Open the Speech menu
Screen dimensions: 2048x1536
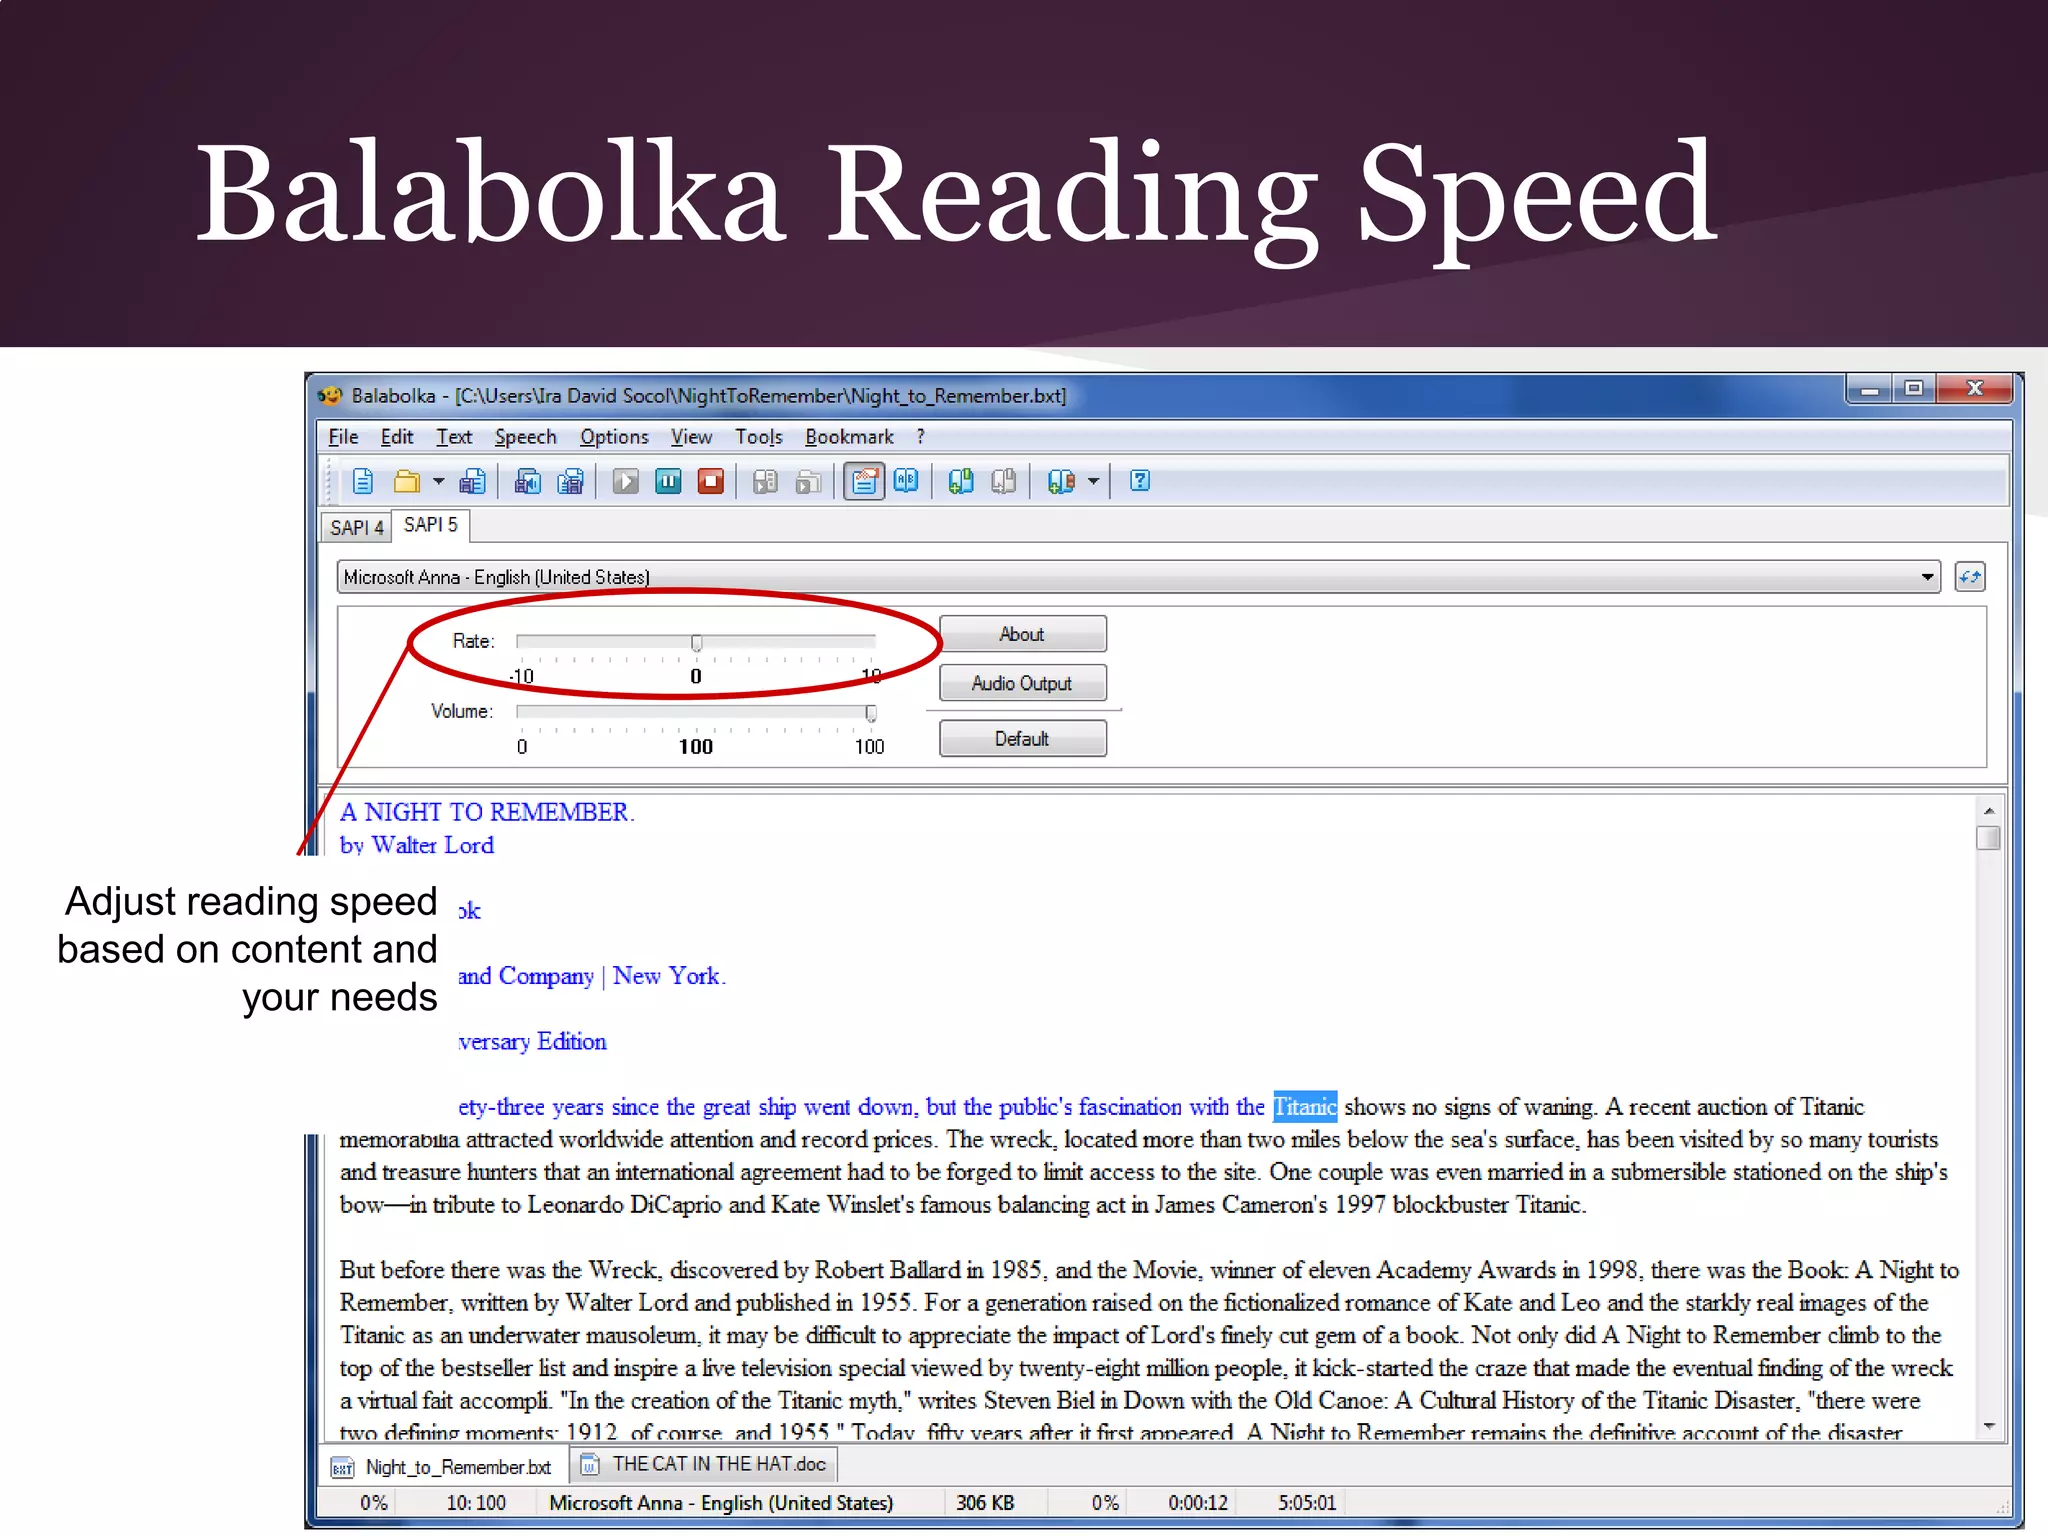[x=525, y=437]
